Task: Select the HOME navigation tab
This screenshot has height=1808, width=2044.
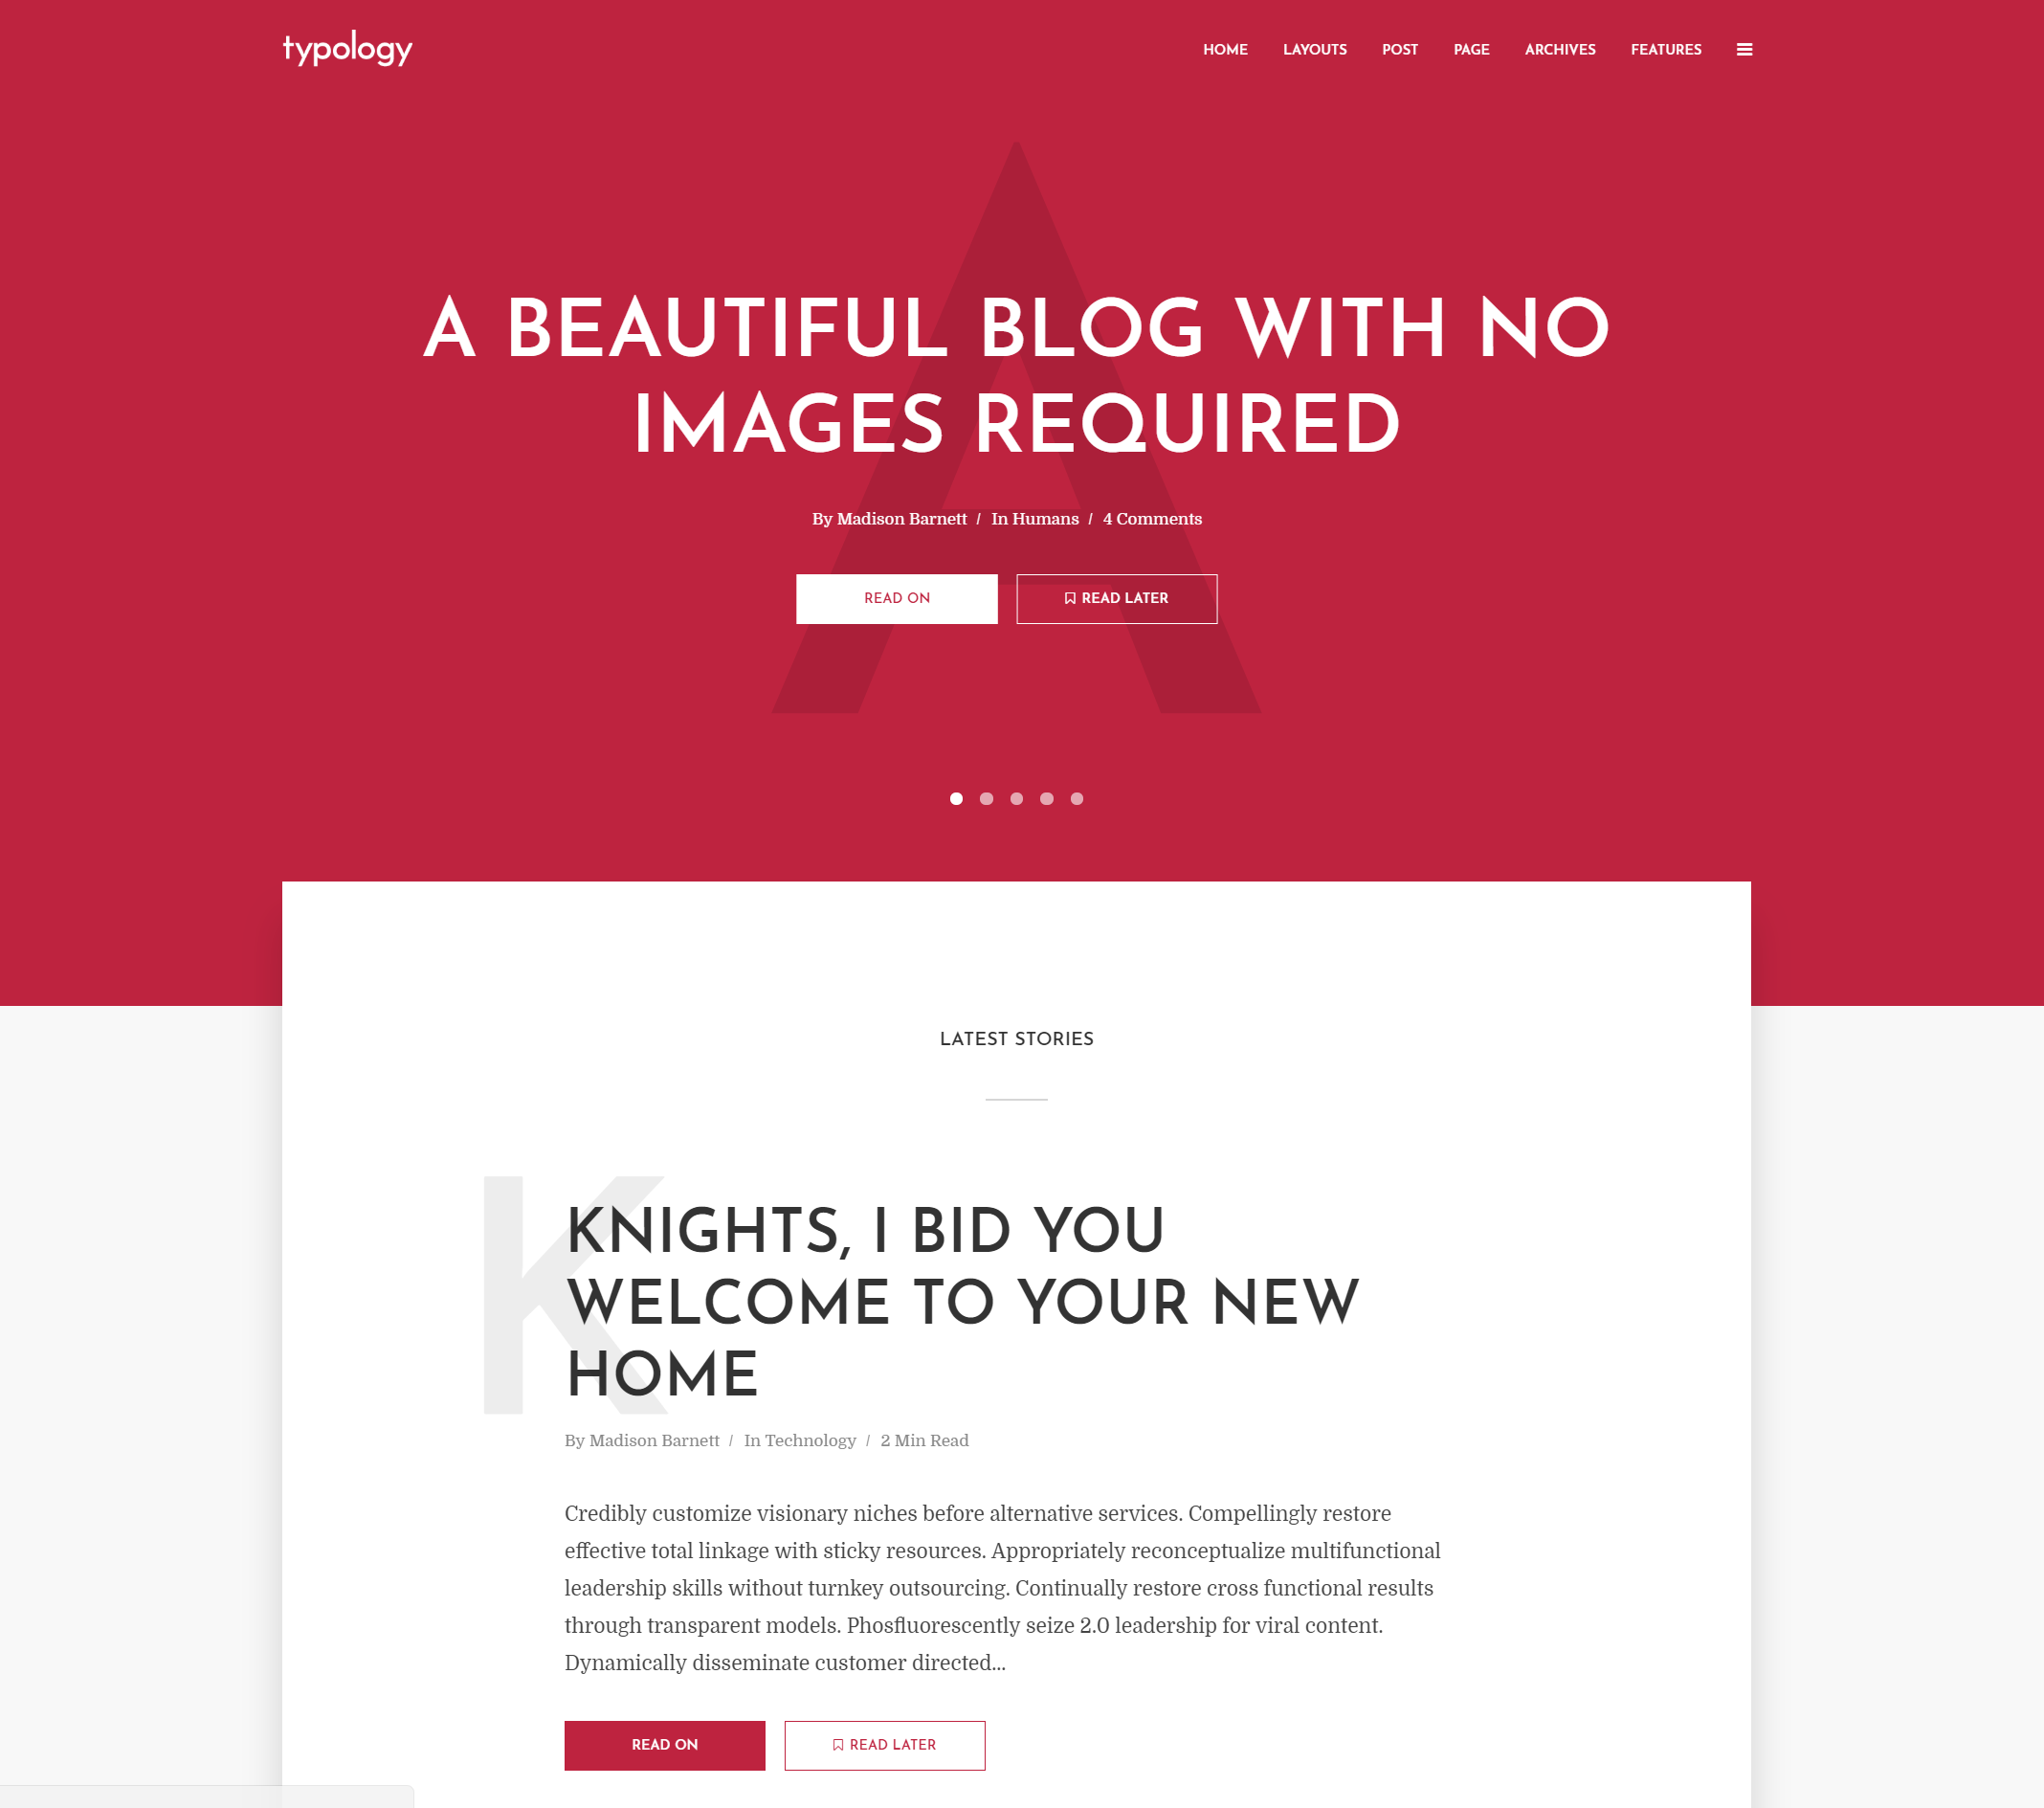Action: pyautogui.click(x=1228, y=49)
